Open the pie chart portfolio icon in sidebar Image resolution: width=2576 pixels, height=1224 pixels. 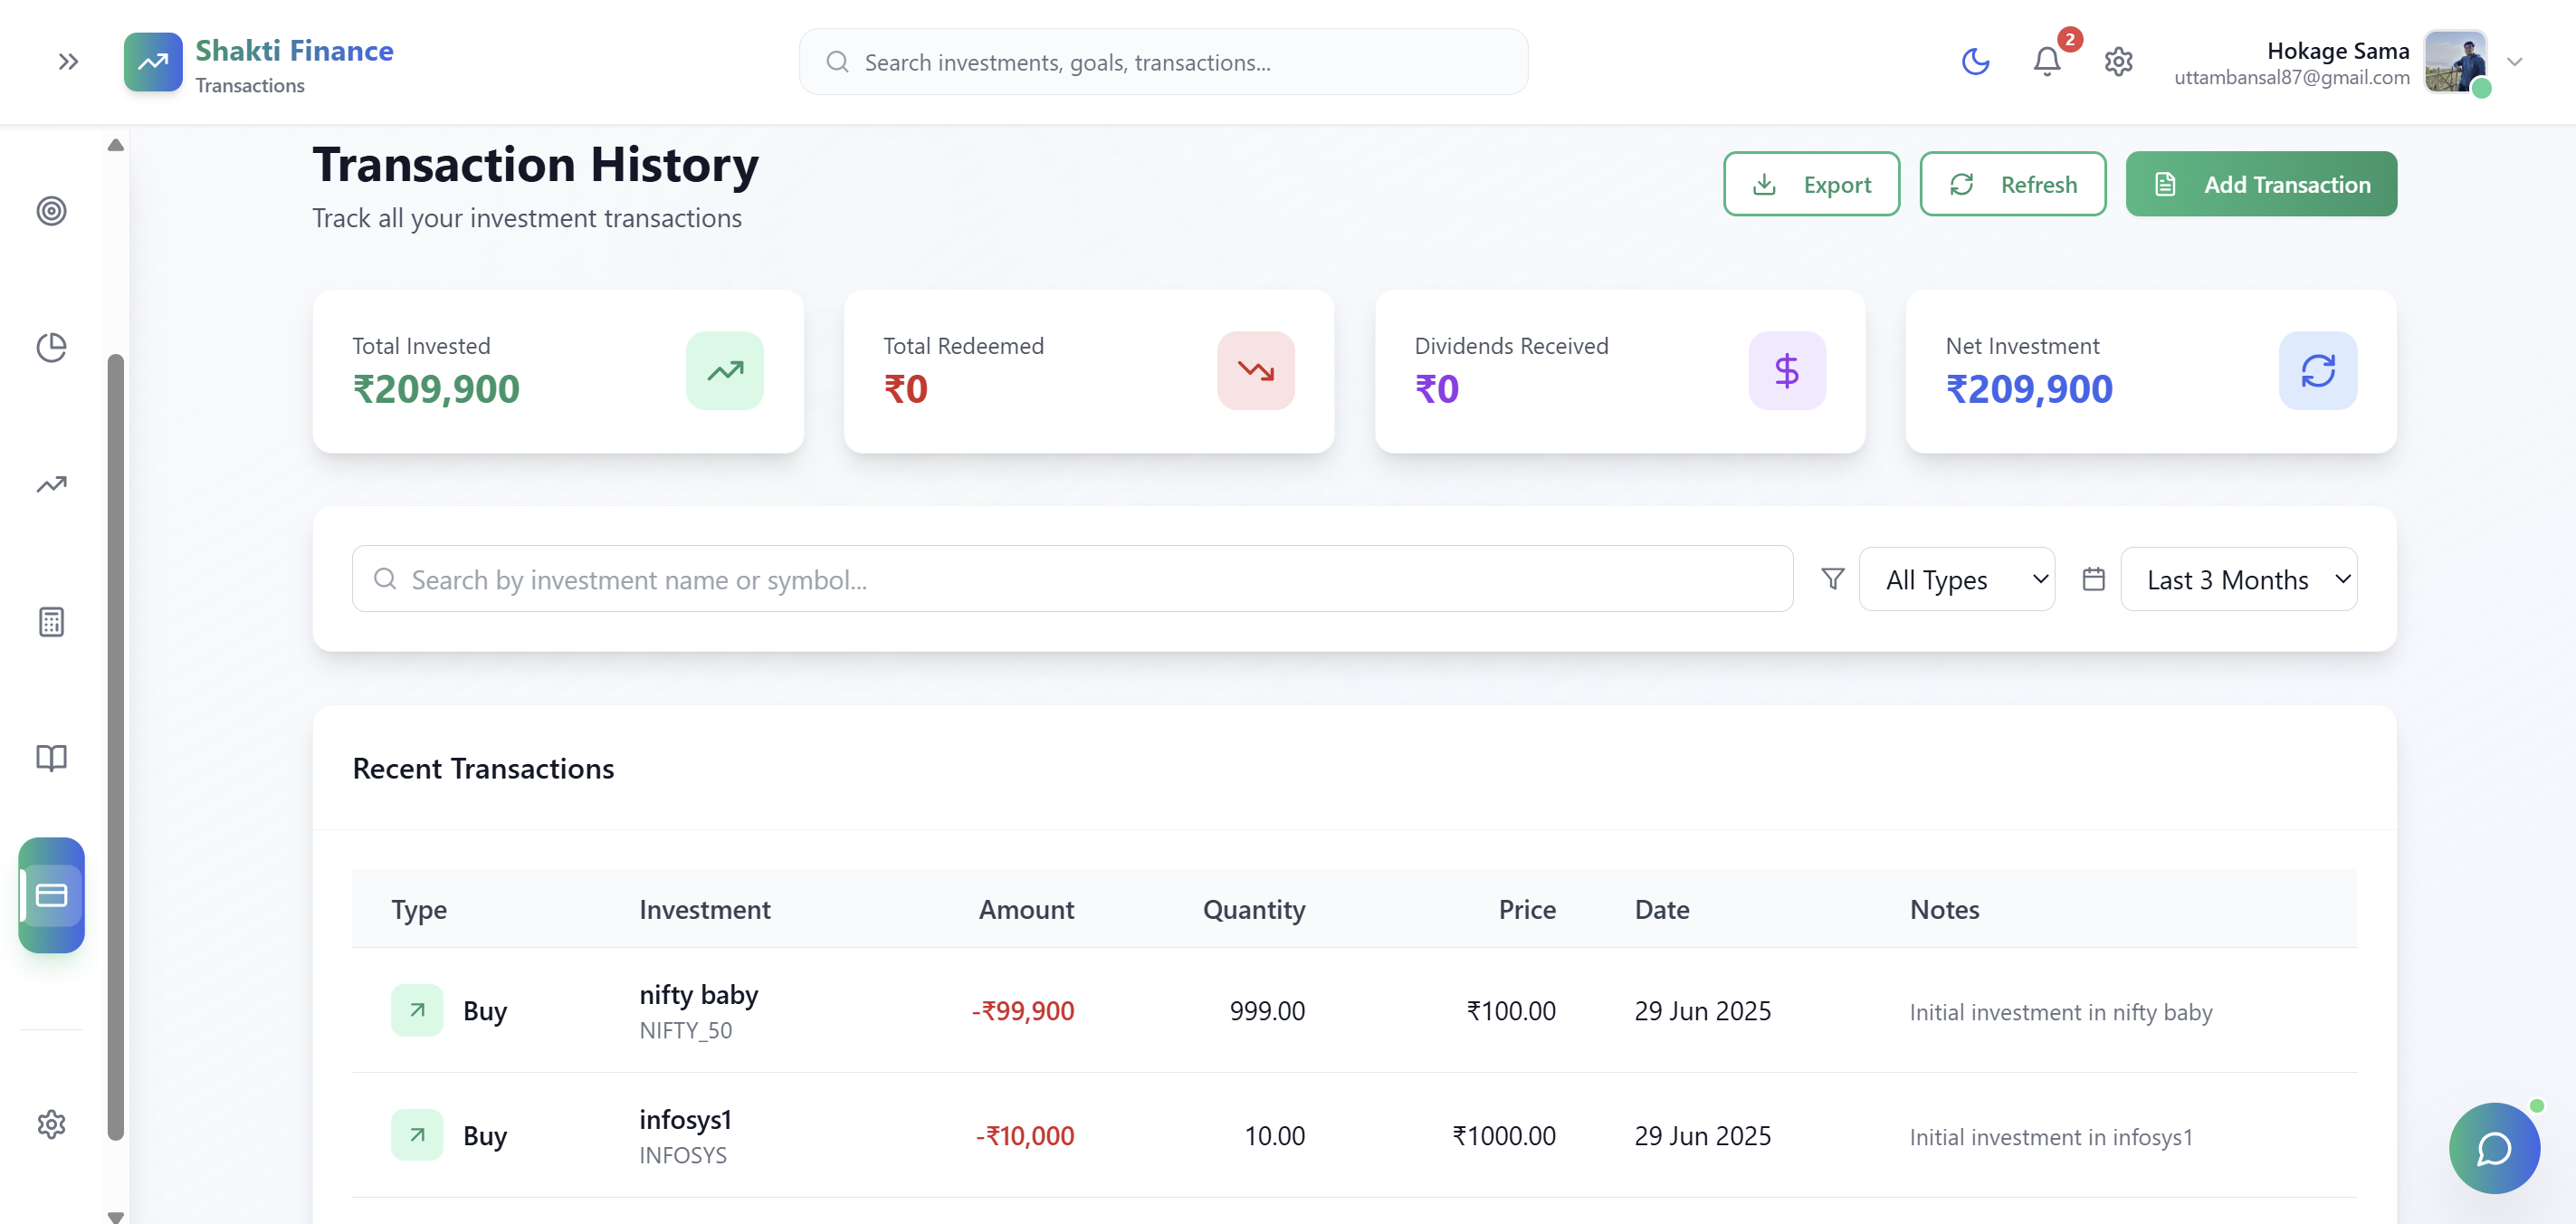click(x=51, y=347)
